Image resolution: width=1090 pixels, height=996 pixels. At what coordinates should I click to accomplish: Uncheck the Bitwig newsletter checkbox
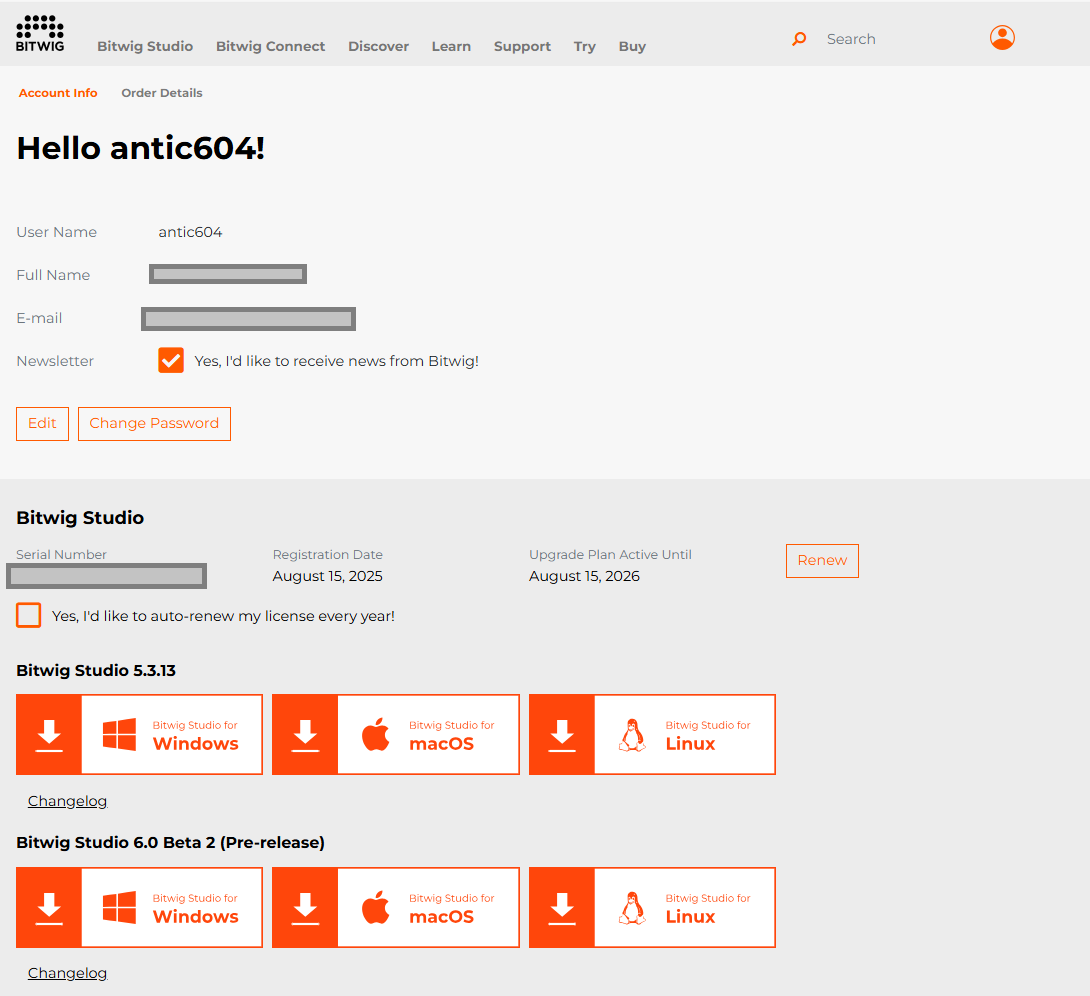[x=171, y=361]
